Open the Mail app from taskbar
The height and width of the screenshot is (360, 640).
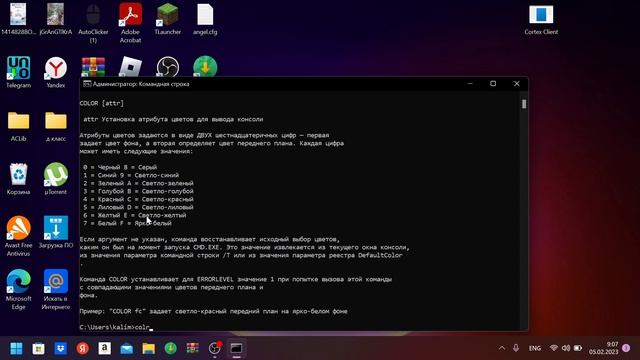[x=127, y=348]
